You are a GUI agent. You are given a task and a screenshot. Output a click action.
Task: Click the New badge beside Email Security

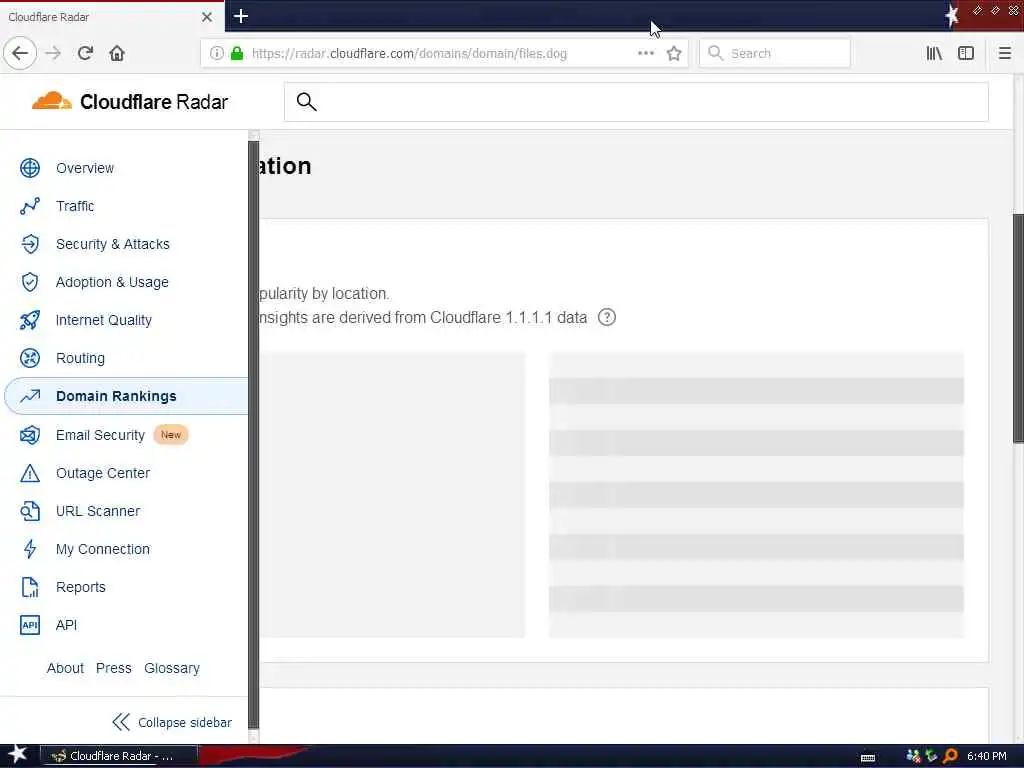[x=171, y=435]
